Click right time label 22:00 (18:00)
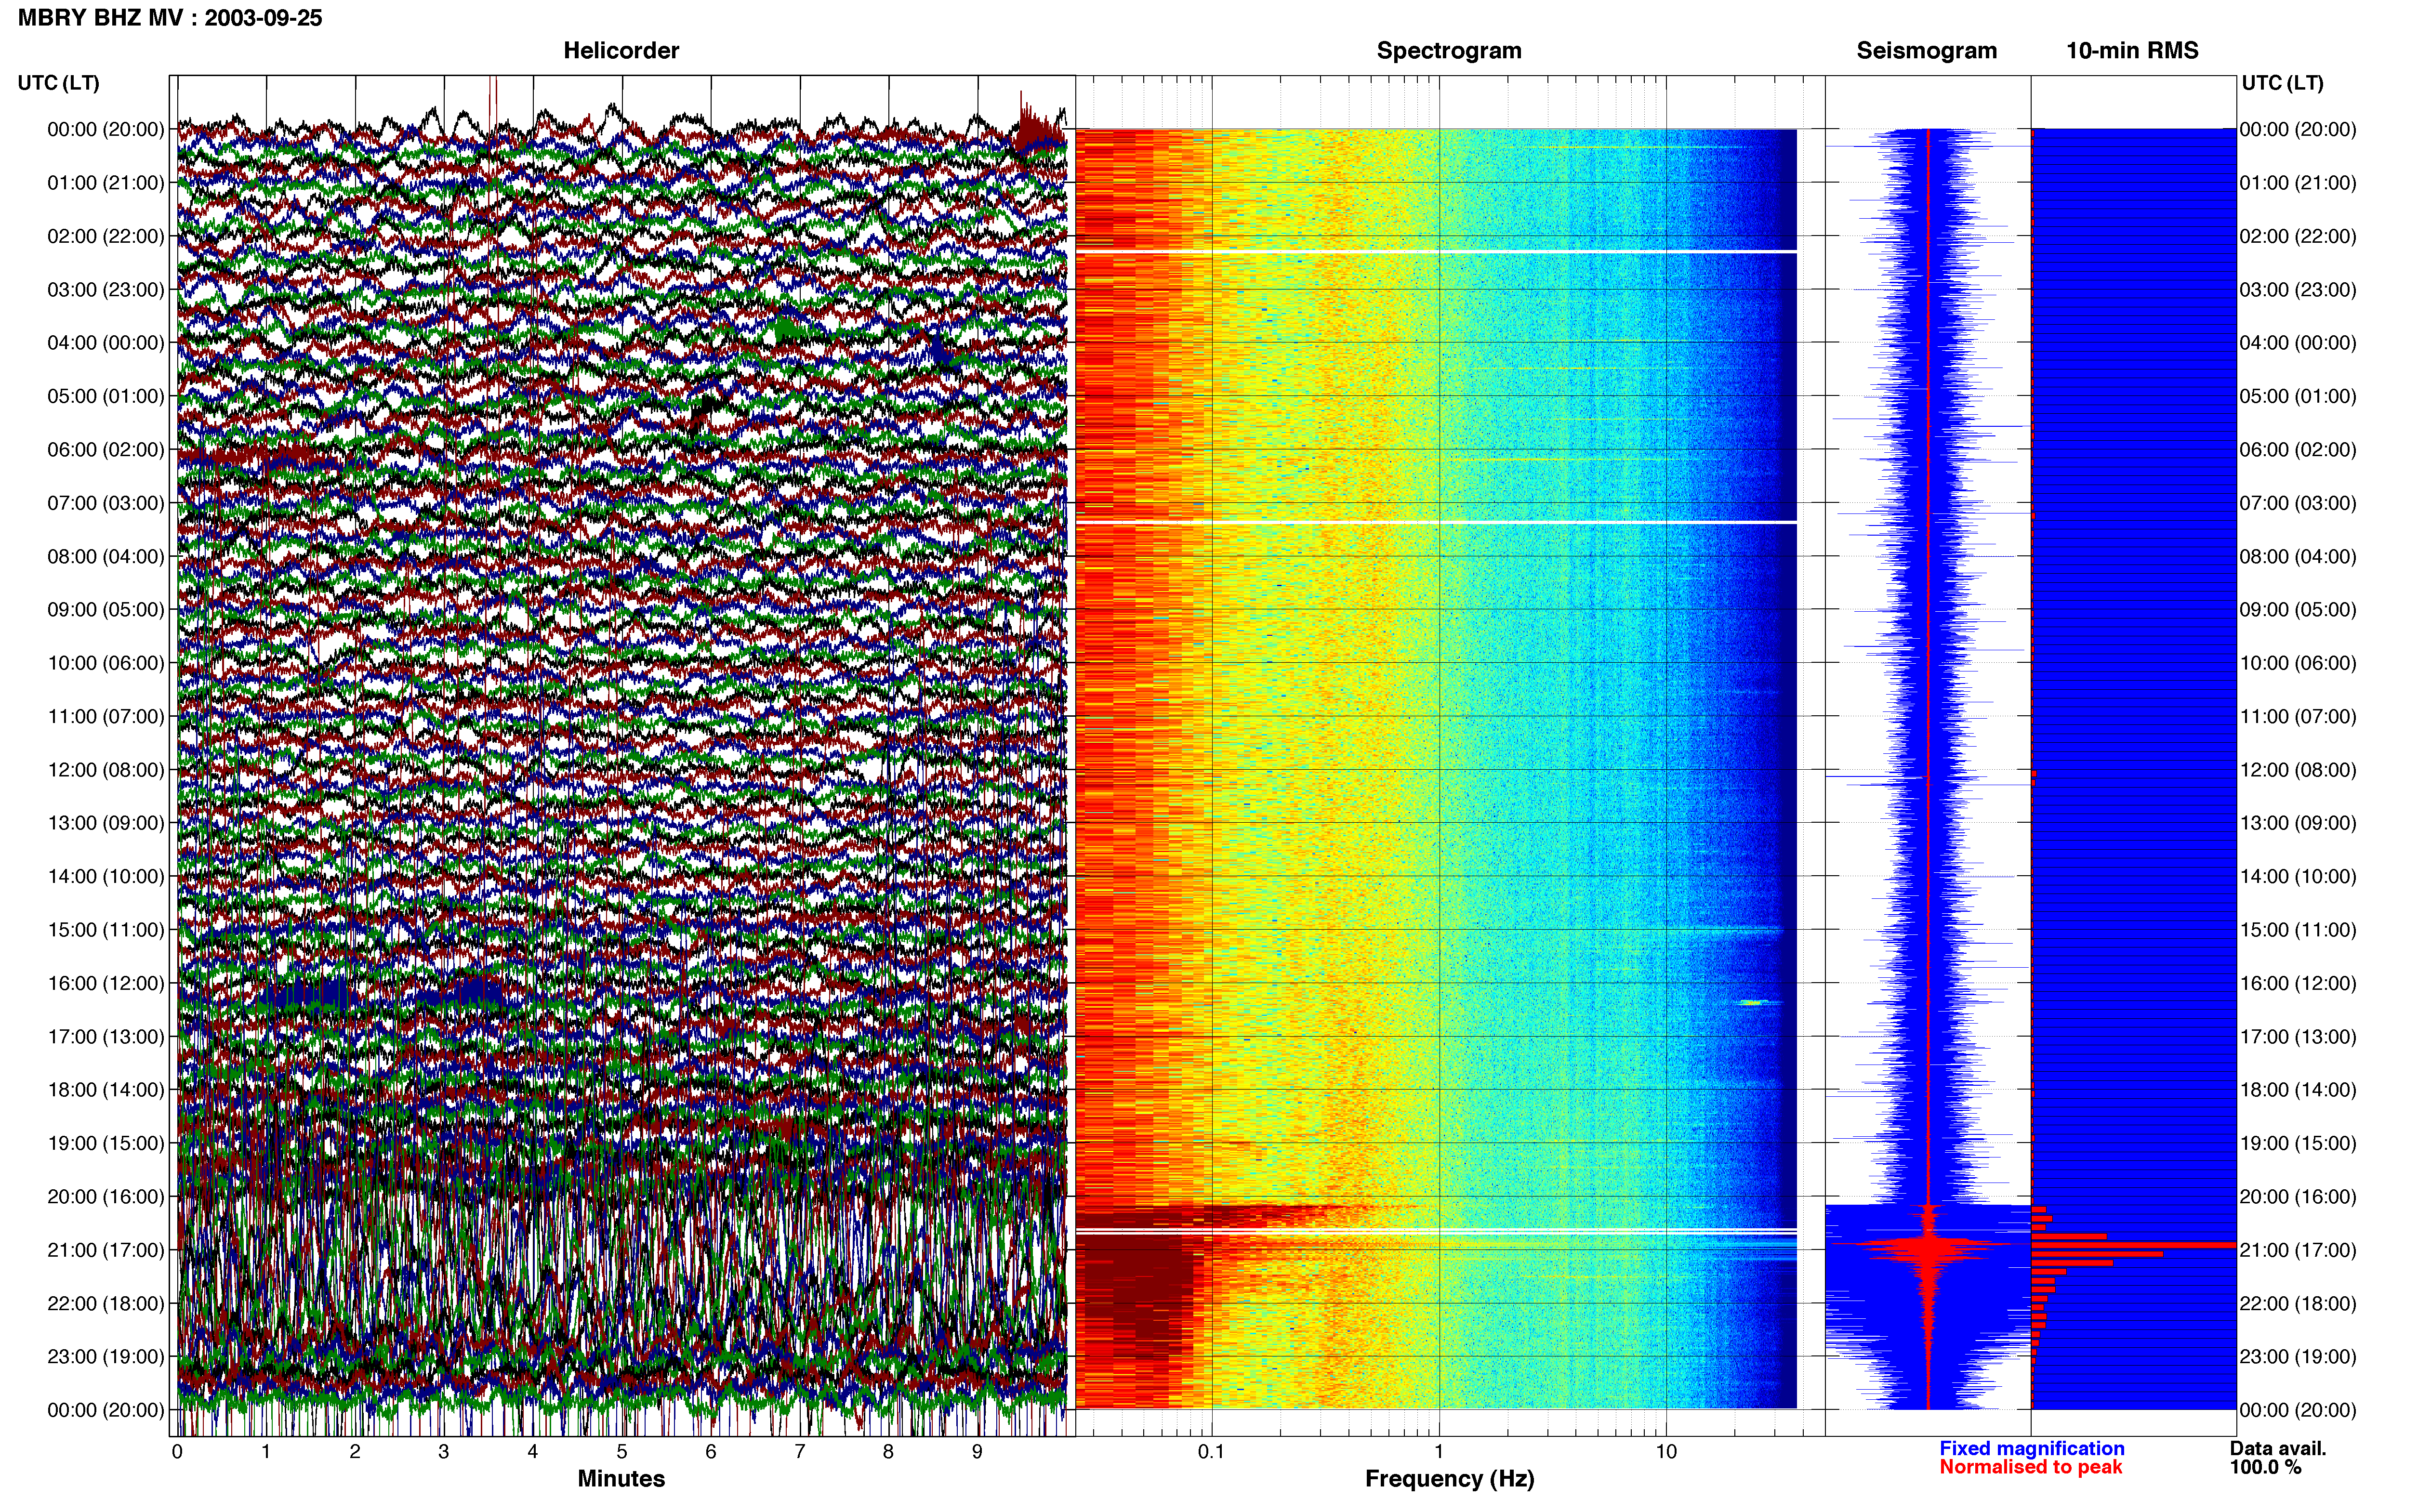 (2298, 1303)
